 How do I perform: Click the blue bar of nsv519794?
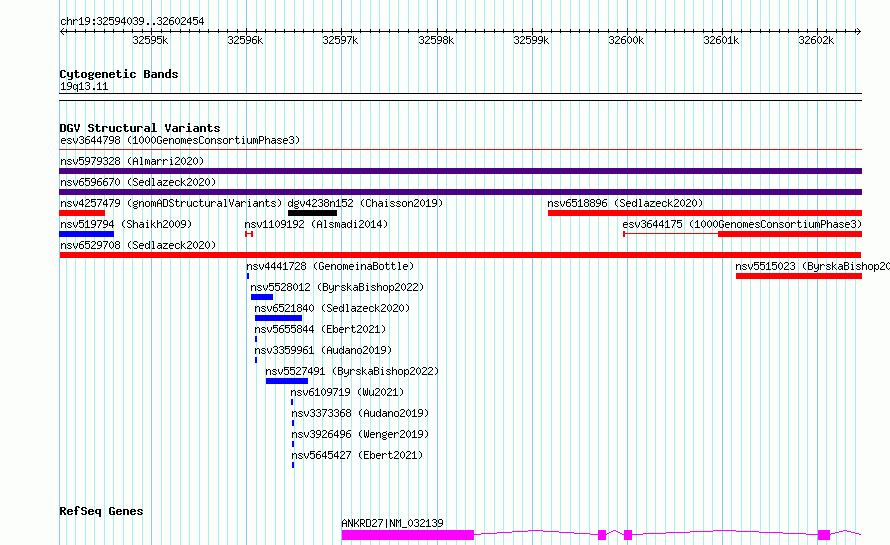86,234
